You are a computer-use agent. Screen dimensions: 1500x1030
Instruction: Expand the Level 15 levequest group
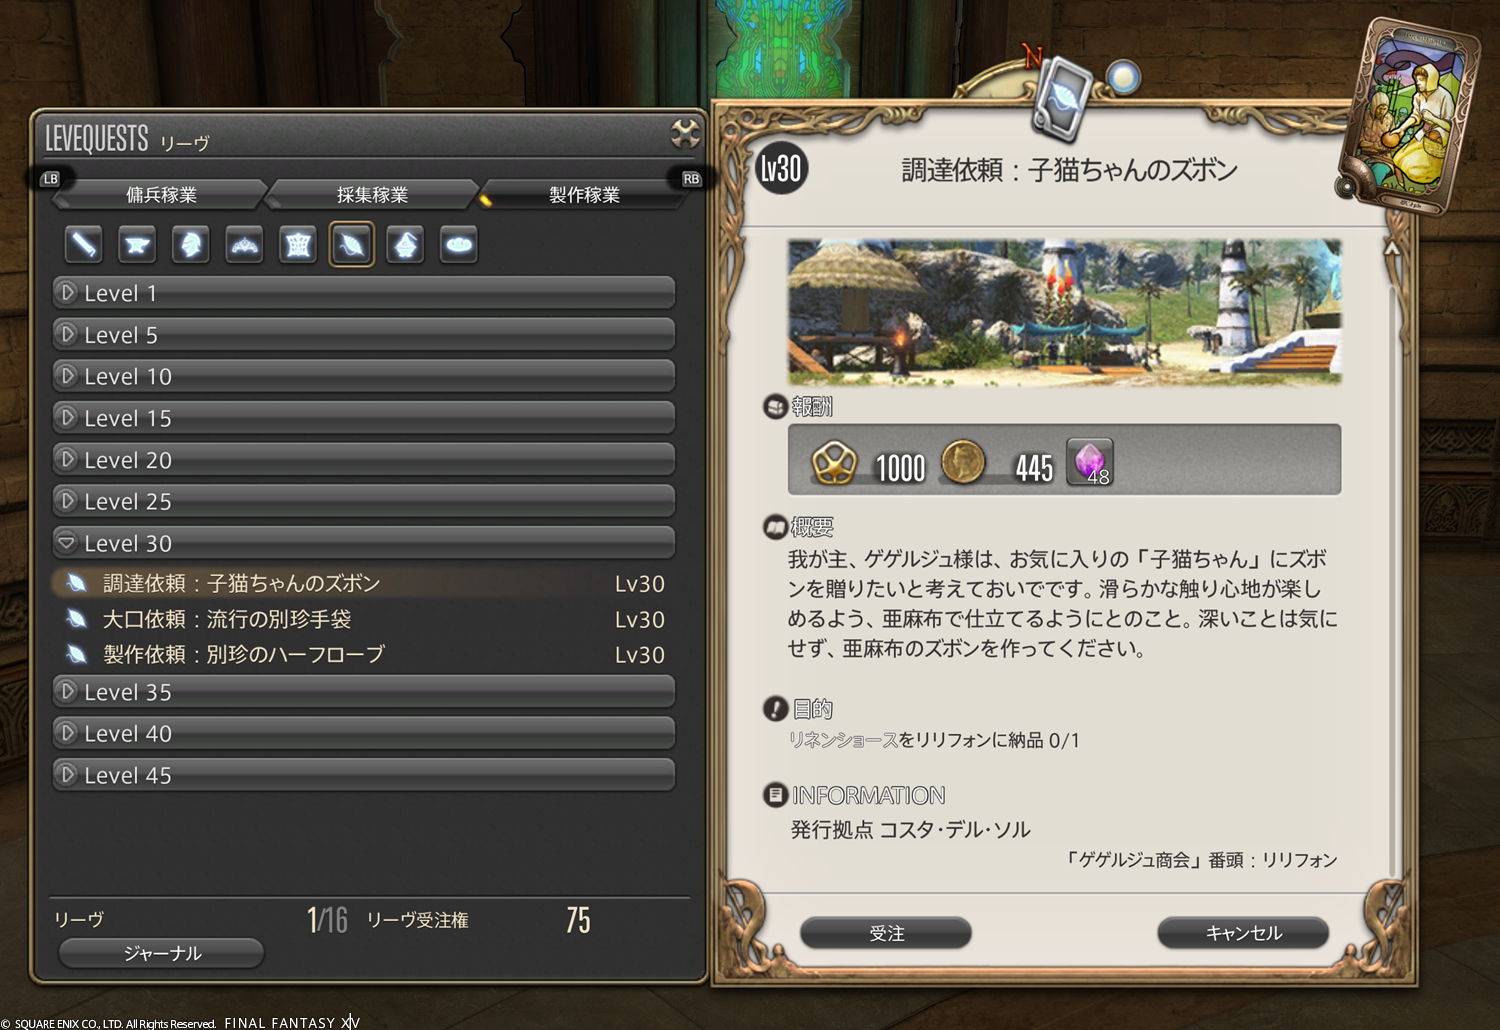coord(364,418)
